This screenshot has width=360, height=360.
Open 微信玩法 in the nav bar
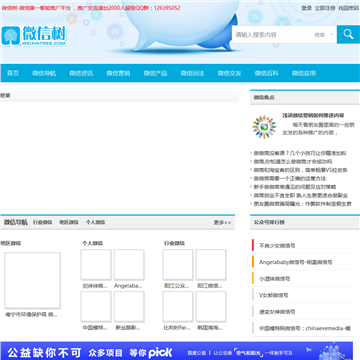[192, 73]
